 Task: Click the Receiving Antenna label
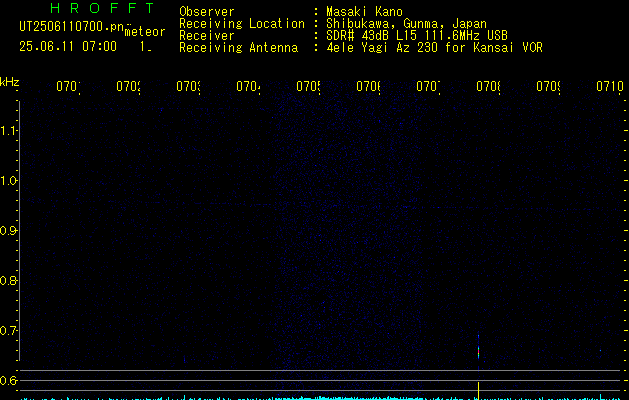(x=238, y=48)
